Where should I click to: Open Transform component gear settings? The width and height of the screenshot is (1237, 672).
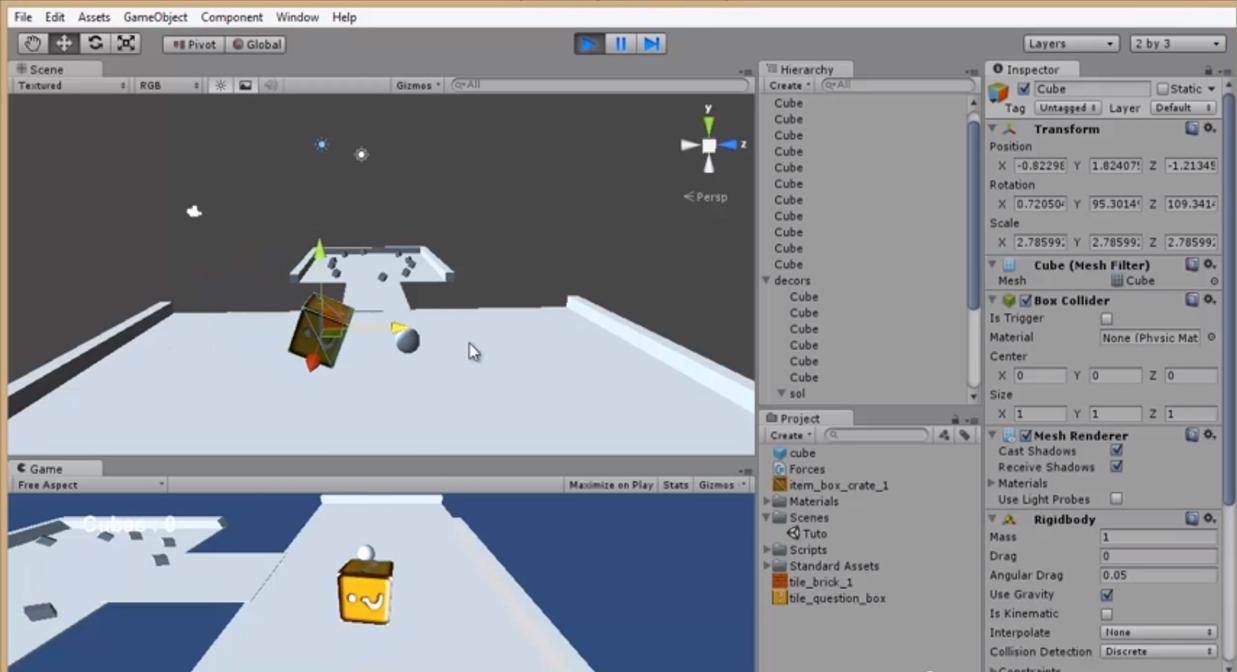point(1209,129)
